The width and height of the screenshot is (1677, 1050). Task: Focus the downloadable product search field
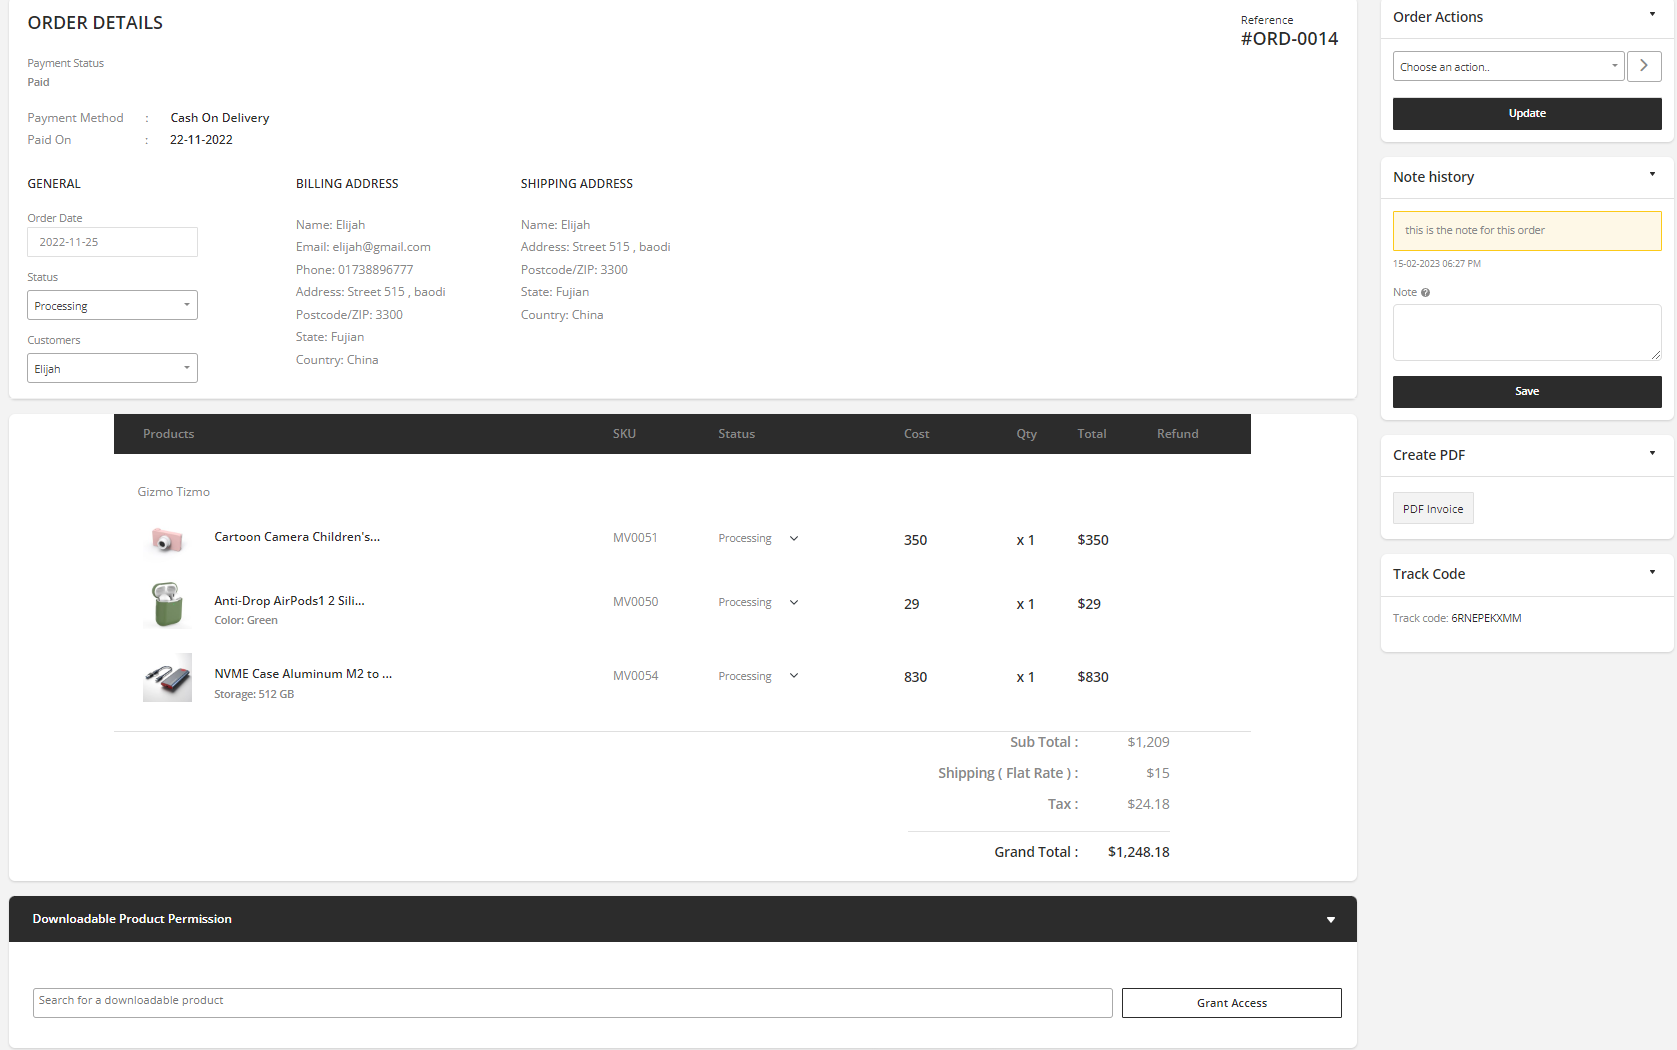572,1002
